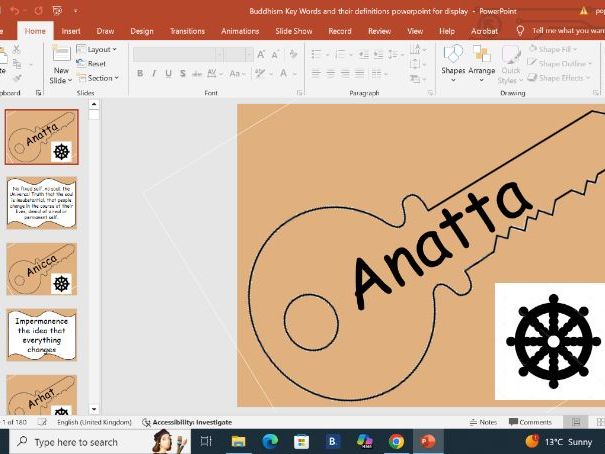605x454 pixels.
Task: Click the Arrange objects icon
Action: coord(481,59)
